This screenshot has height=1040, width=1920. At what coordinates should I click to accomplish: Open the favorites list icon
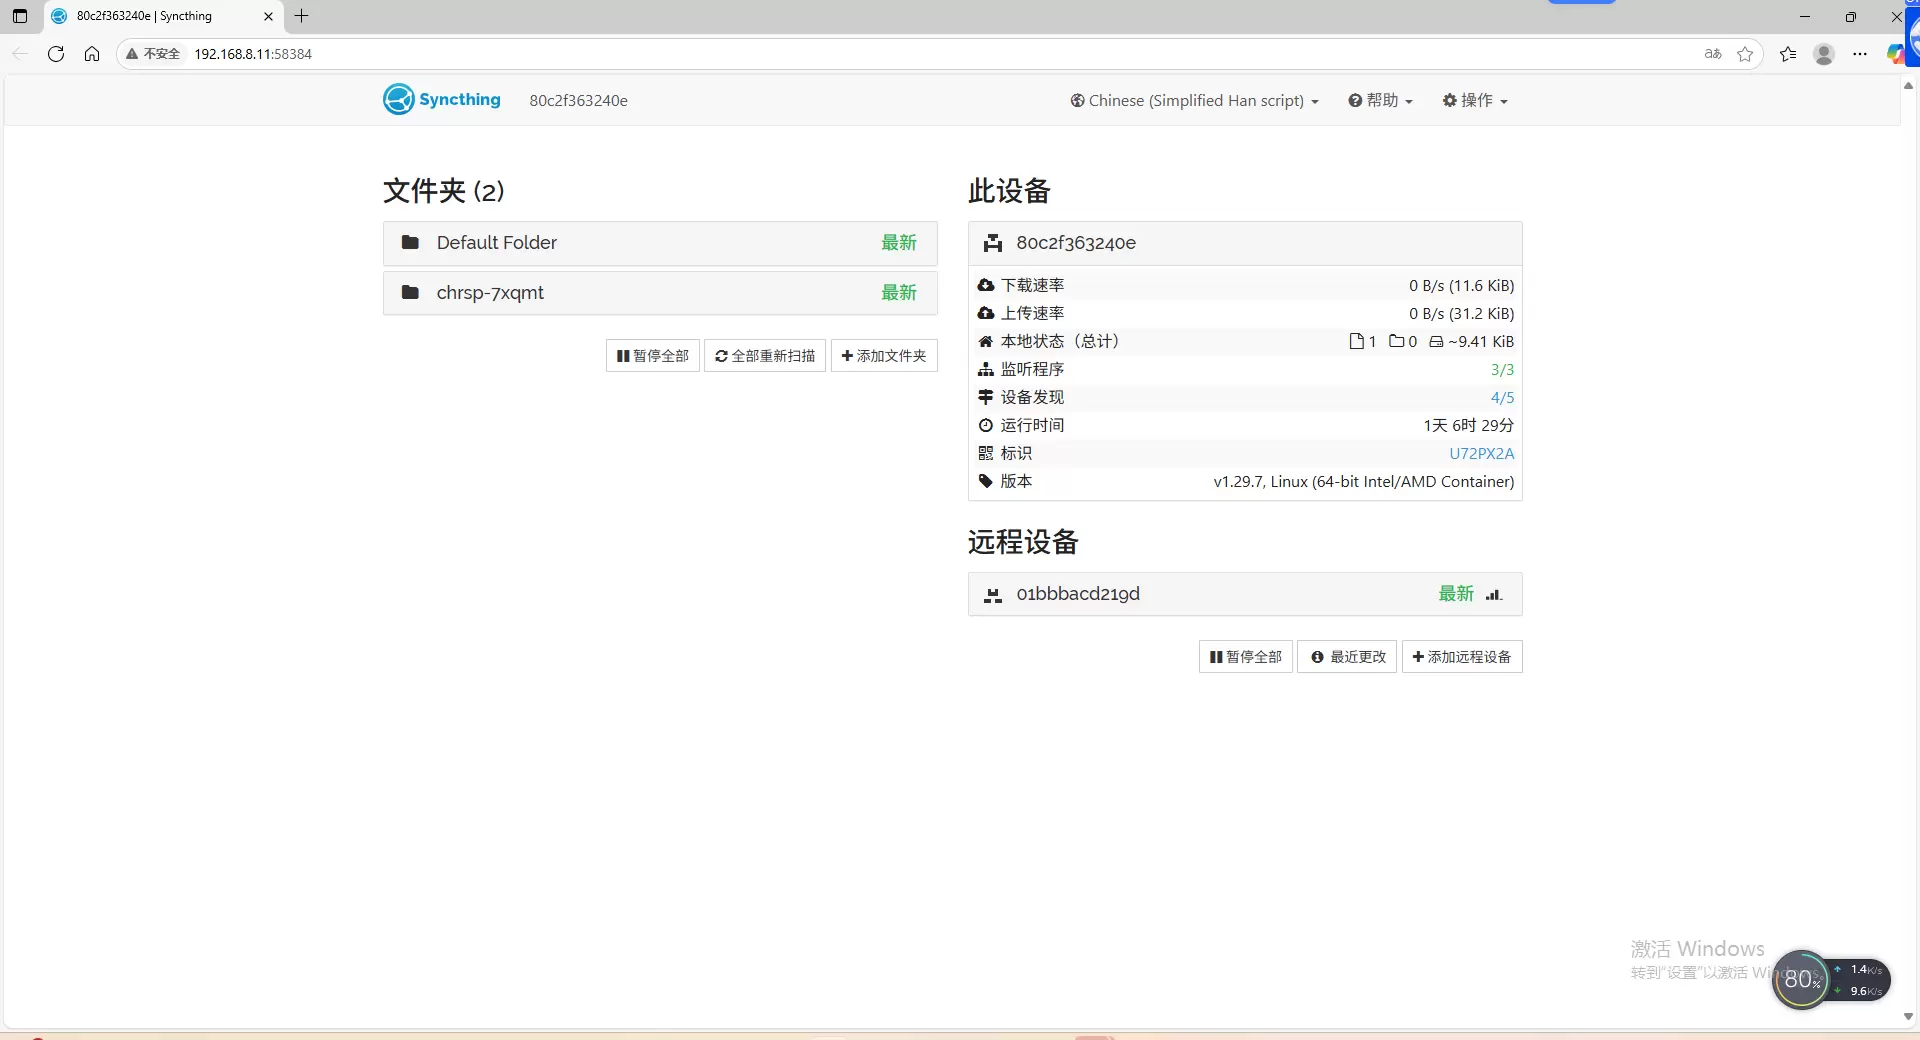1788,54
